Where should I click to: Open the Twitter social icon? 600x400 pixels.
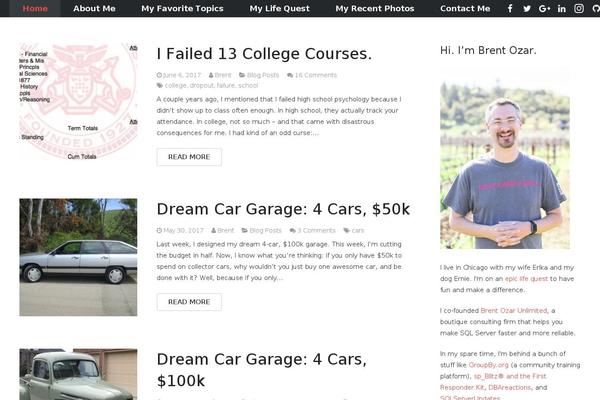click(527, 8)
